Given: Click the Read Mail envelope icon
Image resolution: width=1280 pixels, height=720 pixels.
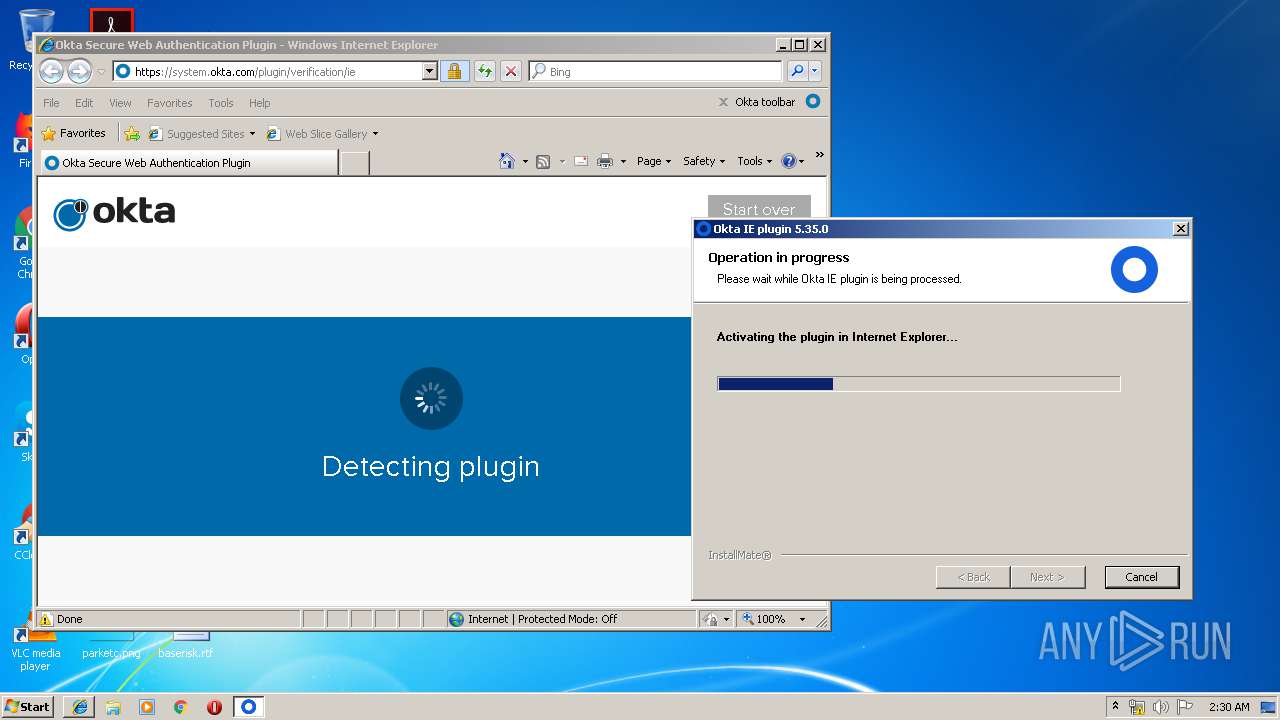Looking at the screenshot, I should pos(581,161).
